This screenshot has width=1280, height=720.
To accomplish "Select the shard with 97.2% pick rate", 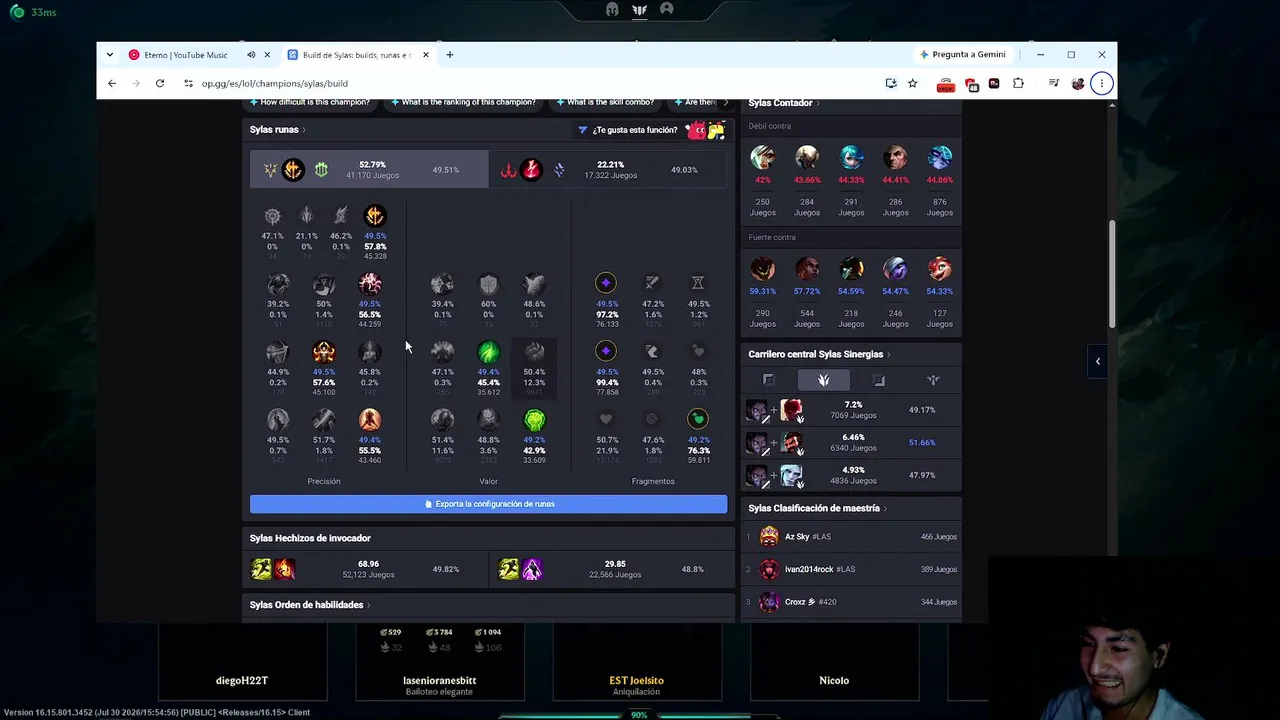I will pos(606,283).
